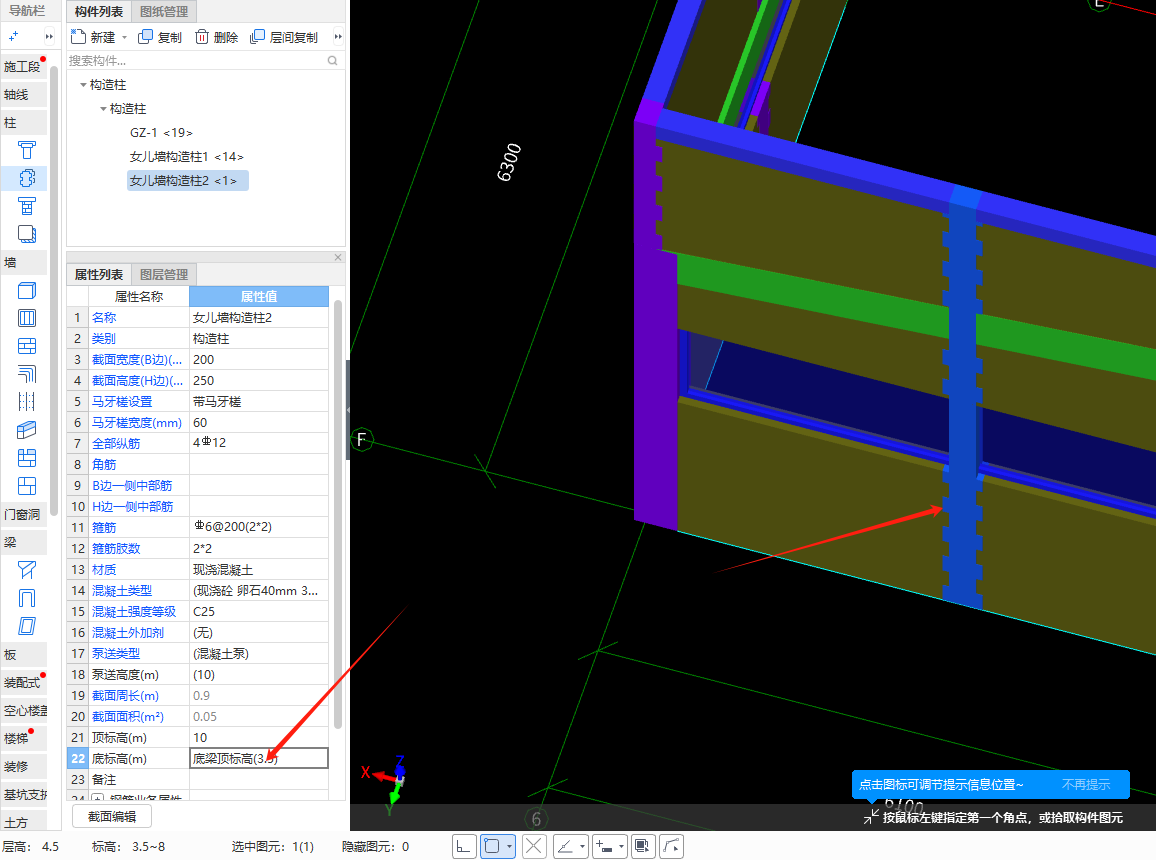Open 施工段 navigation category
This screenshot has width=1156, height=860.
24,66
